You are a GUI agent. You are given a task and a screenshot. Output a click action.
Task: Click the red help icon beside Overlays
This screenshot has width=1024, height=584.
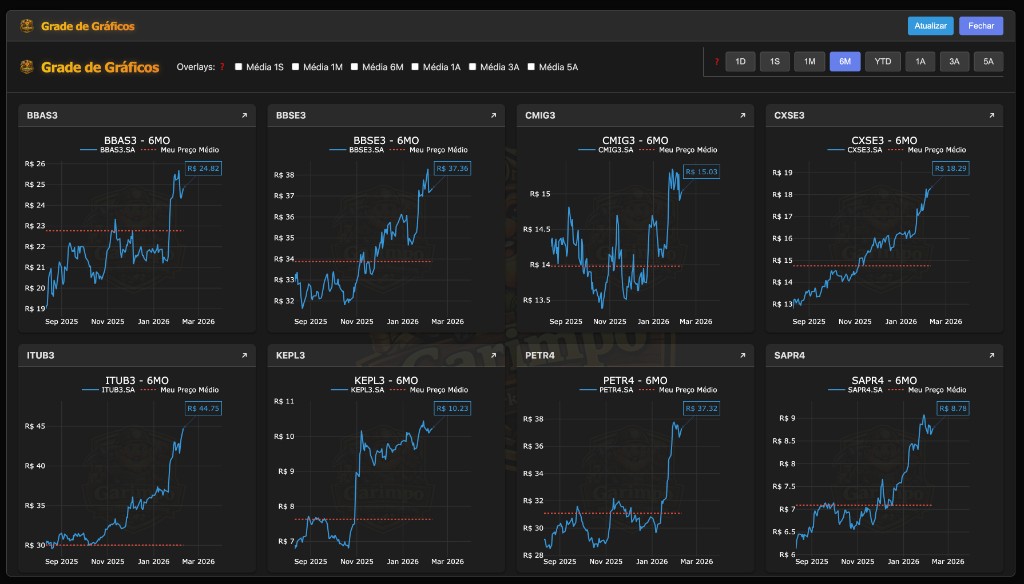[x=222, y=68]
